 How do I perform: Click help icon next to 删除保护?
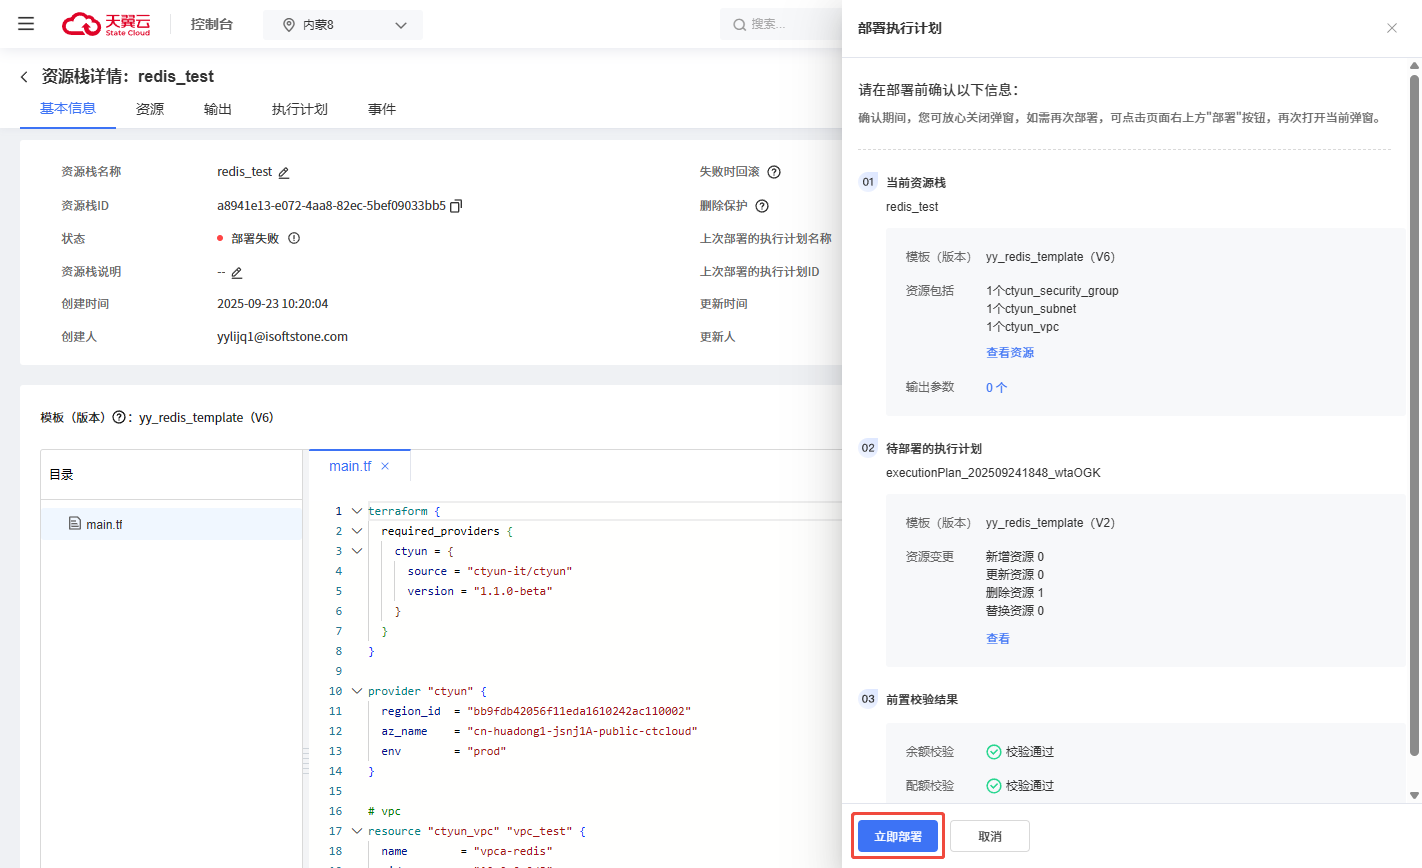coord(762,206)
